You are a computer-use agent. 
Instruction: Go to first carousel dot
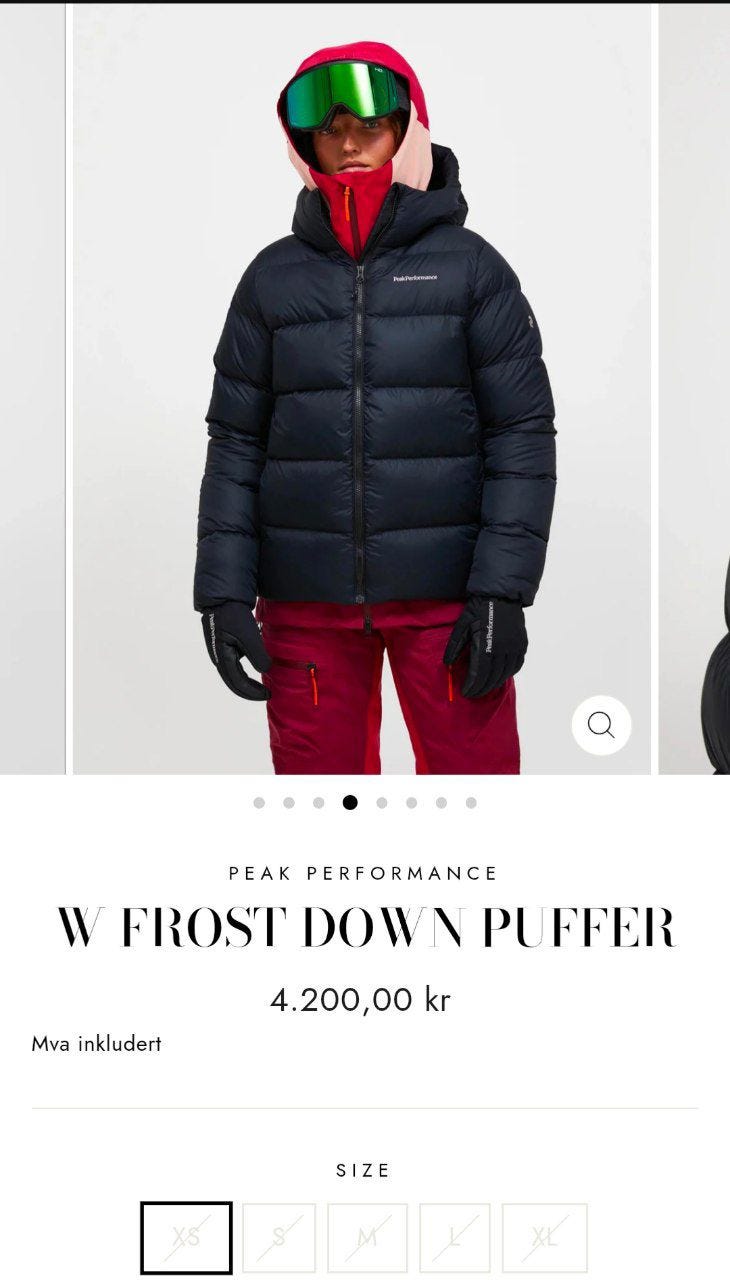(x=259, y=802)
